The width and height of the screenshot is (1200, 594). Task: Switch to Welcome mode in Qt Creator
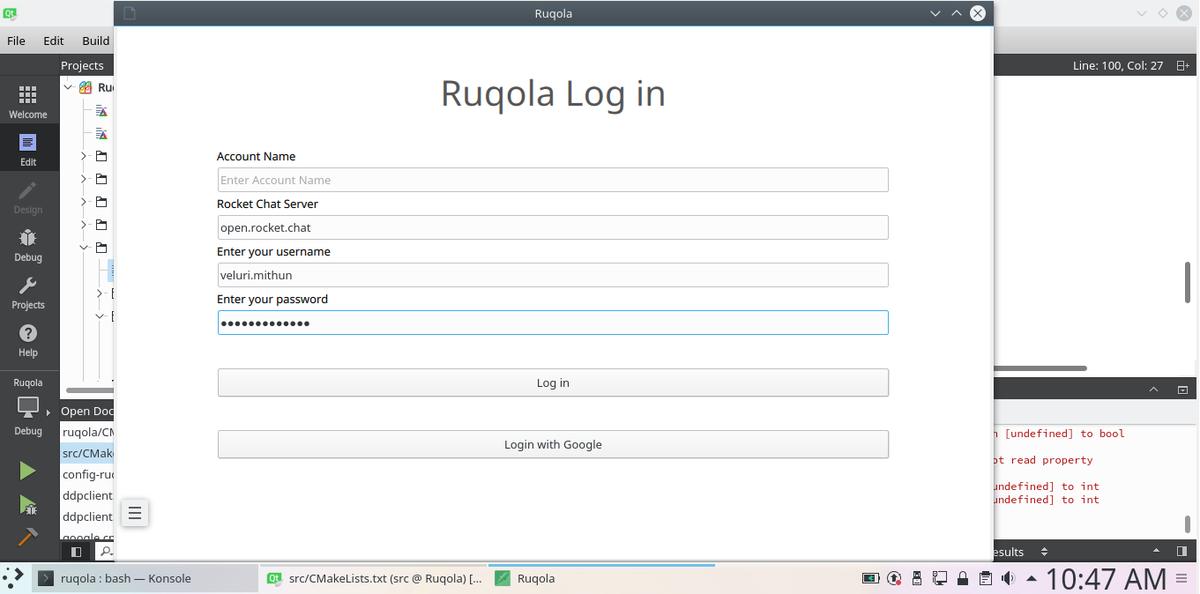[x=28, y=101]
